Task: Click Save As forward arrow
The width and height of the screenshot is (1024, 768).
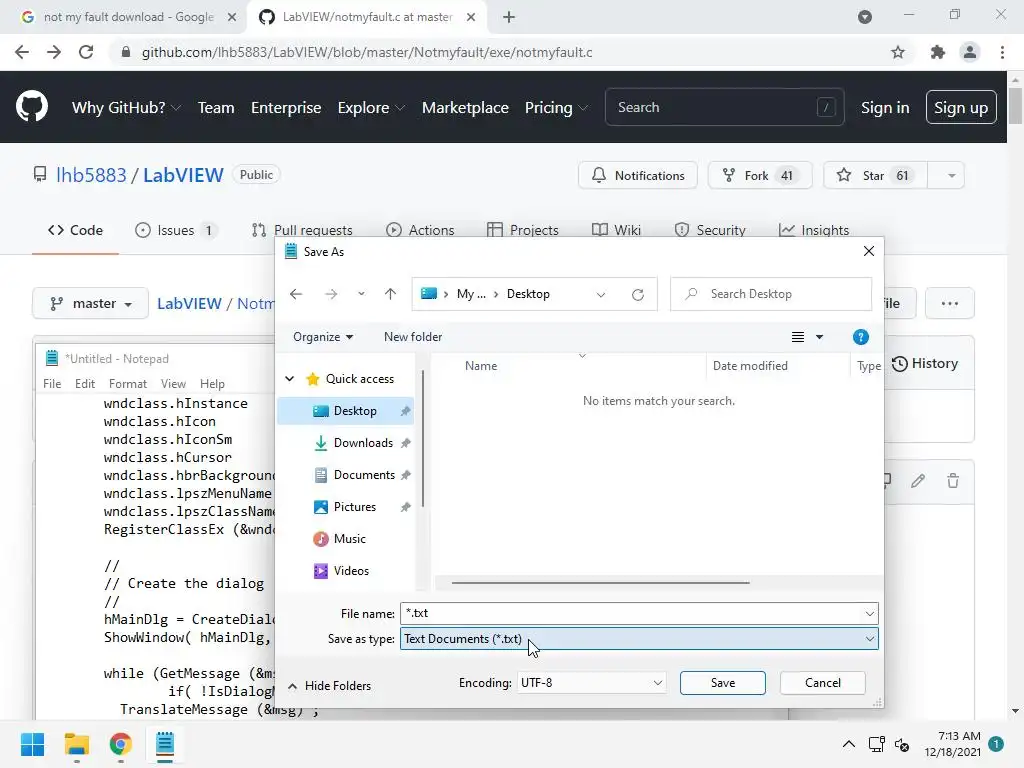Action: tap(331, 295)
